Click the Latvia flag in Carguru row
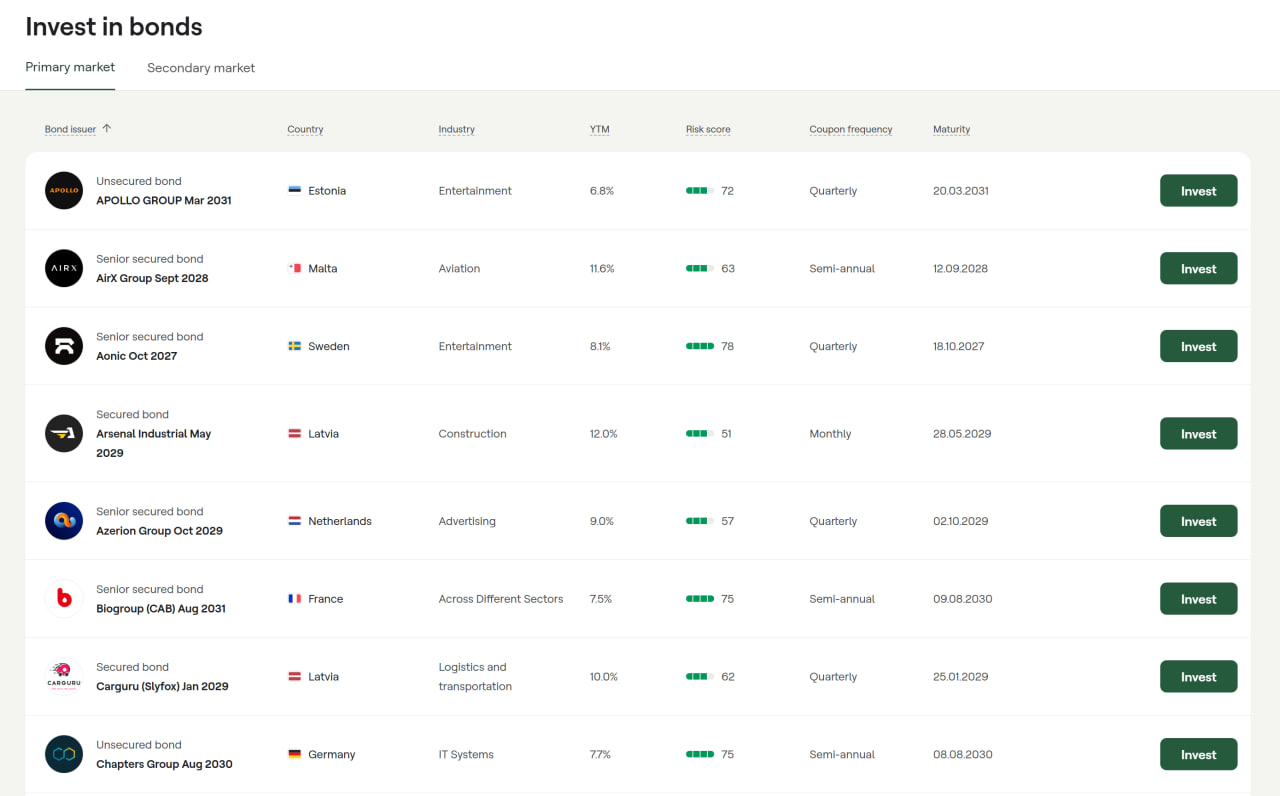The height and width of the screenshot is (796, 1280). click(295, 677)
